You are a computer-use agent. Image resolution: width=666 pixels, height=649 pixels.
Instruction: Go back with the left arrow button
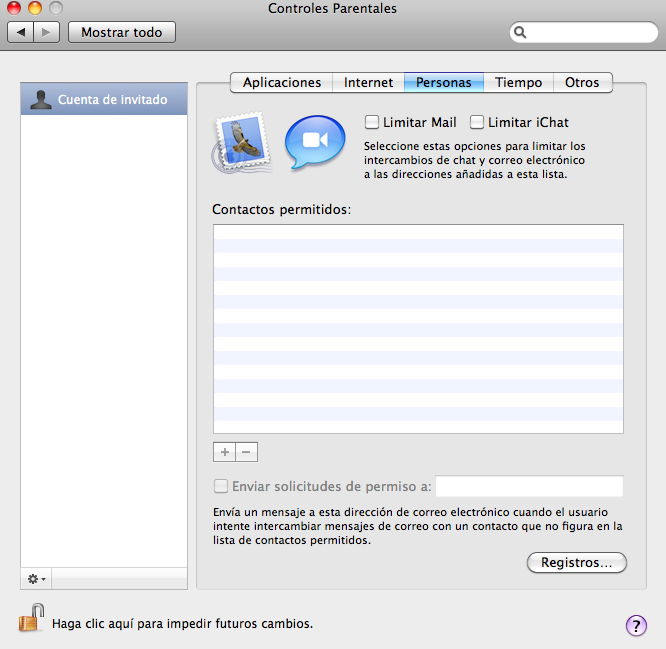click(x=22, y=32)
